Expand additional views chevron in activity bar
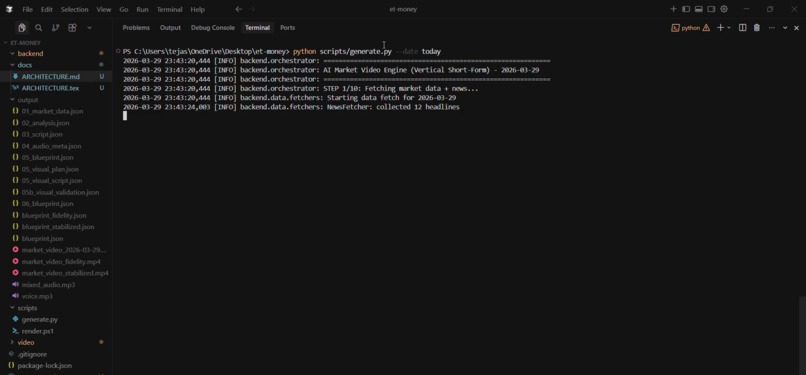The width and height of the screenshot is (806, 375). coord(89,28)
